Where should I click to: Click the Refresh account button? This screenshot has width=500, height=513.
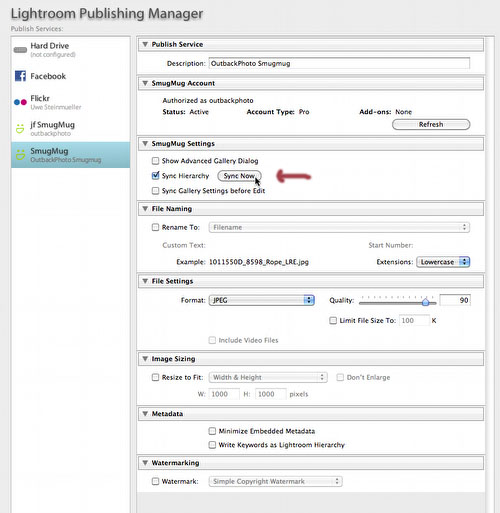(x=431, y=124)
